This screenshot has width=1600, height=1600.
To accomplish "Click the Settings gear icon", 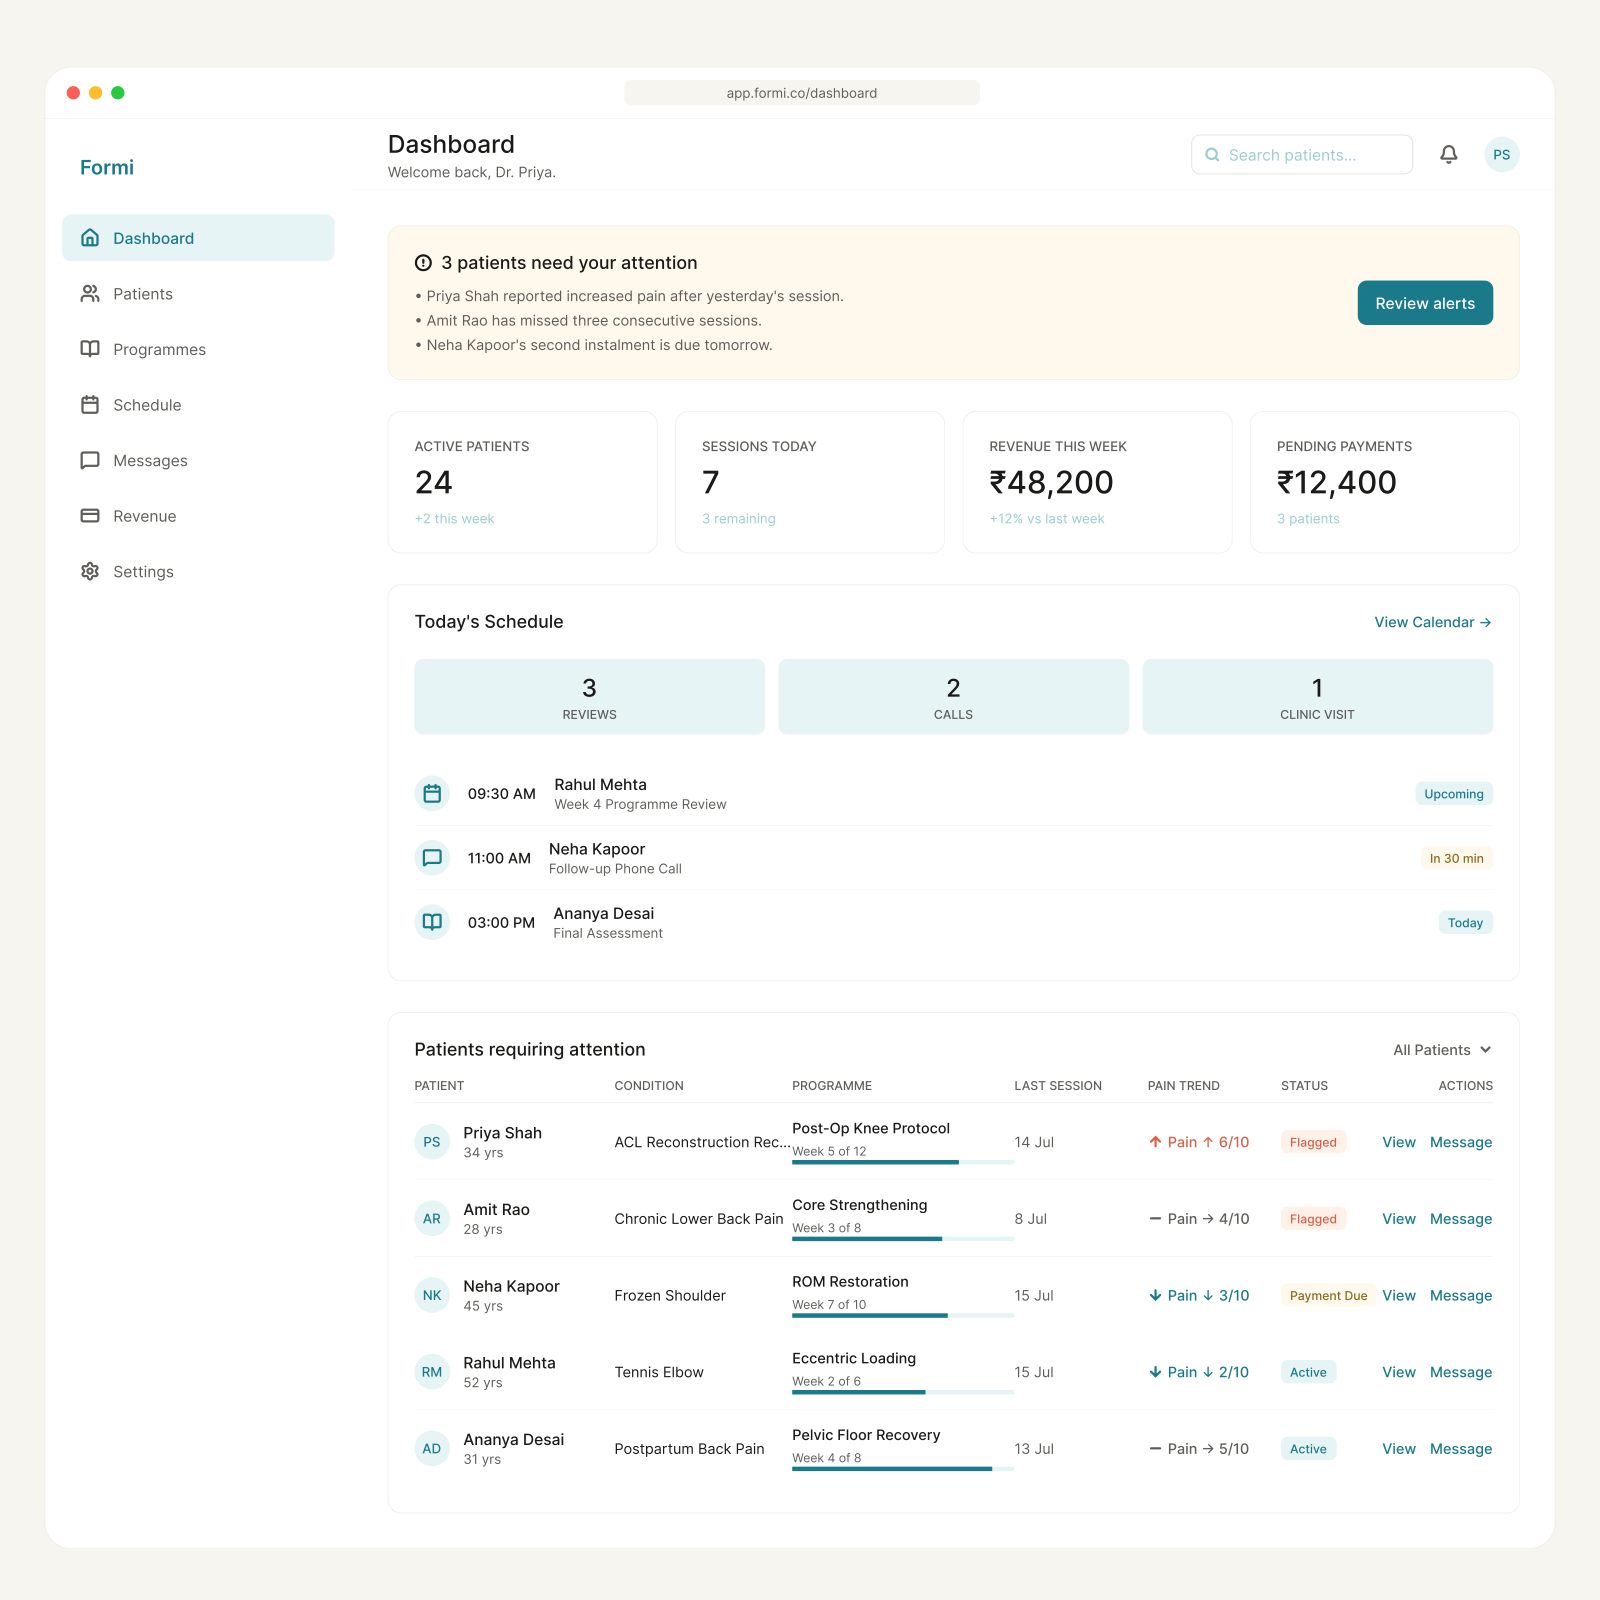I will click(90, 571).
